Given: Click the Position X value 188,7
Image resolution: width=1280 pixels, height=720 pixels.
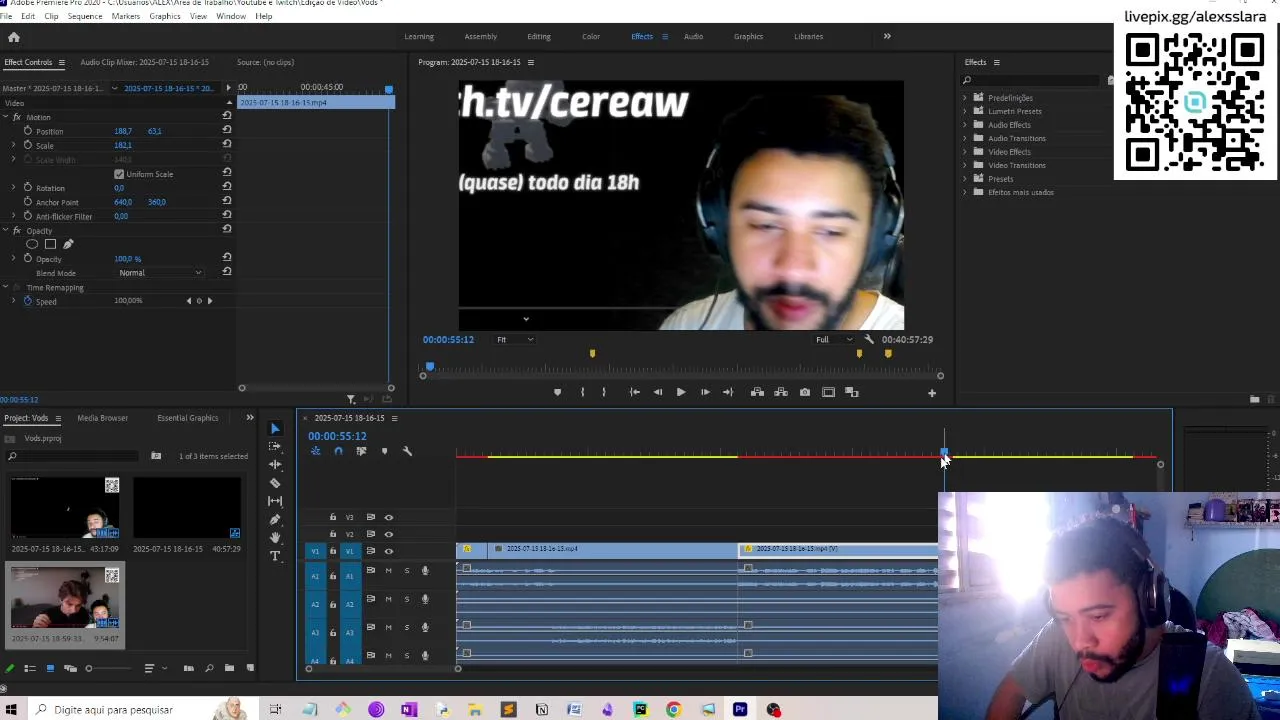Looking at the screenshot, I should tap(123, 131).
